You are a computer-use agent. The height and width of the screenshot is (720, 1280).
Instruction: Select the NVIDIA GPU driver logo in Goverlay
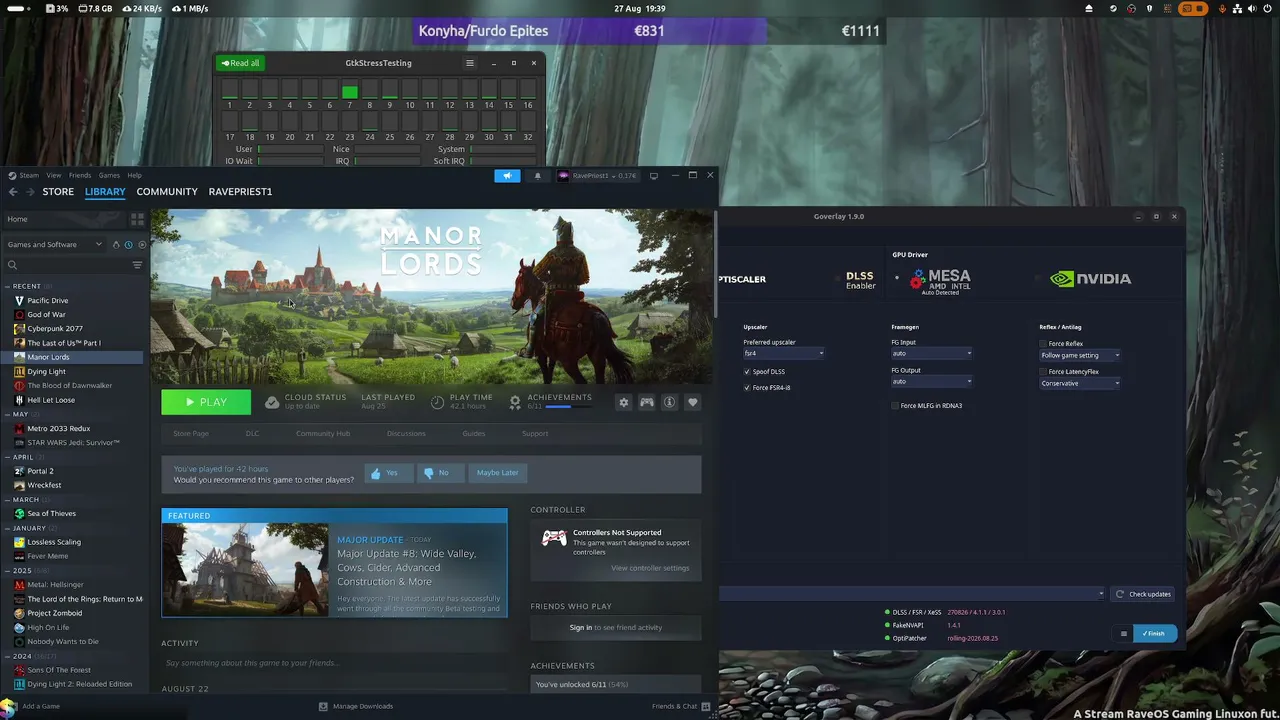pyautogui.click(x=1090, y=279)
